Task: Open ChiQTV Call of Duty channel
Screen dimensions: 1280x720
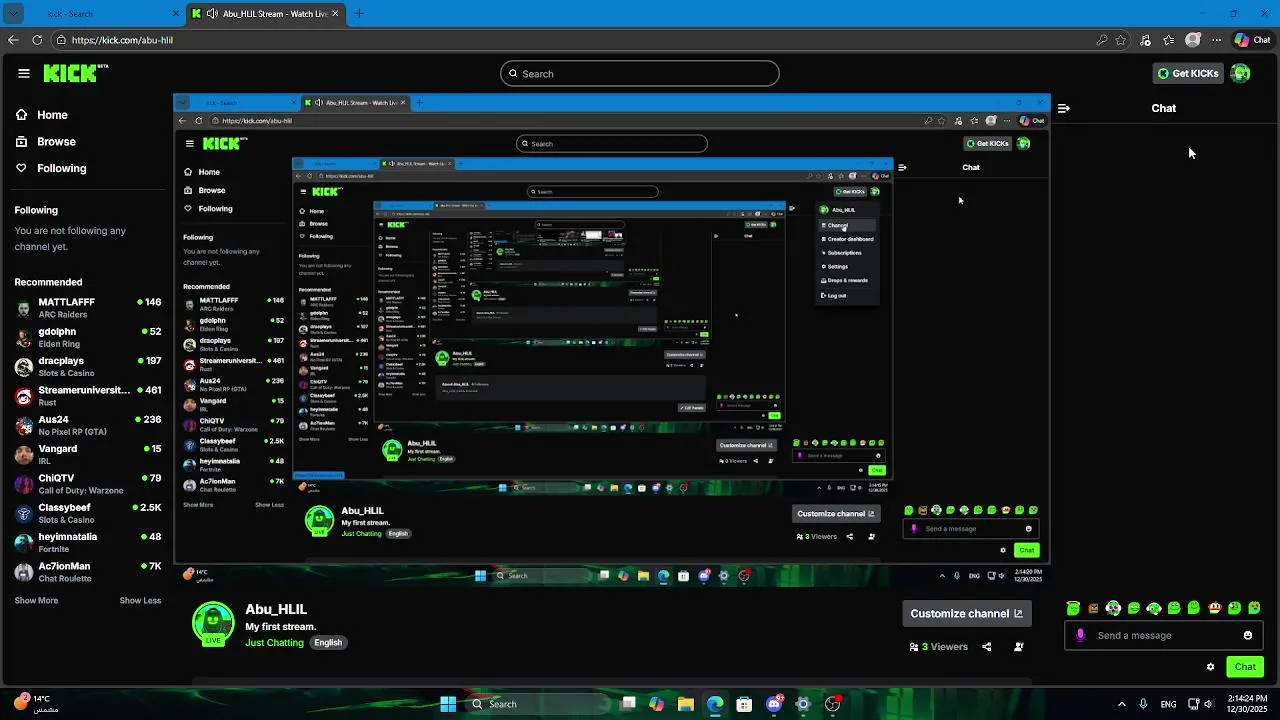Action: point(88,484)
